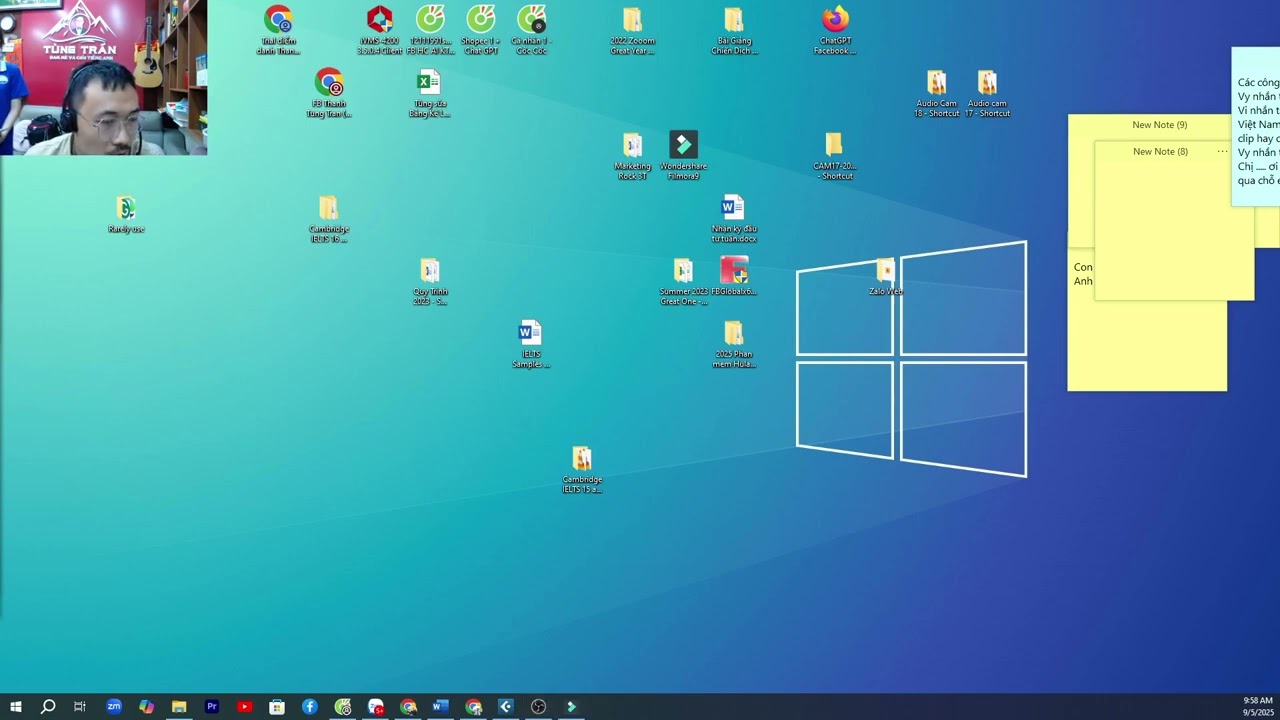The image size is (1280, 720).
Task: Select the 2025 Phần mềm Hula folder
Action: click(734, 344)
